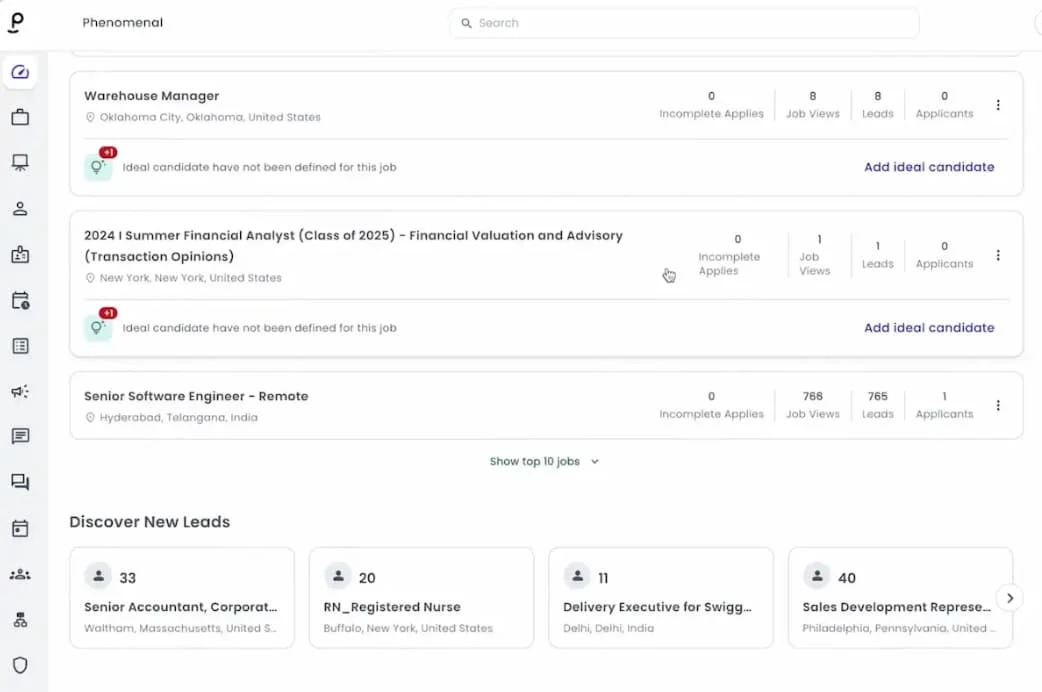Click Warehouse Manager 8 Leads stat
The image size is (1042, 692).
[878, 105]
